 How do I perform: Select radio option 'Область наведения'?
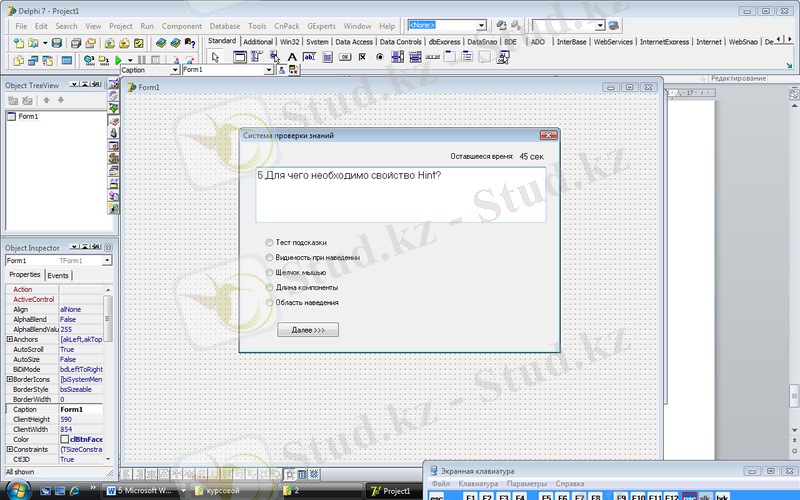pyautogui.click(x=269, y=303)
